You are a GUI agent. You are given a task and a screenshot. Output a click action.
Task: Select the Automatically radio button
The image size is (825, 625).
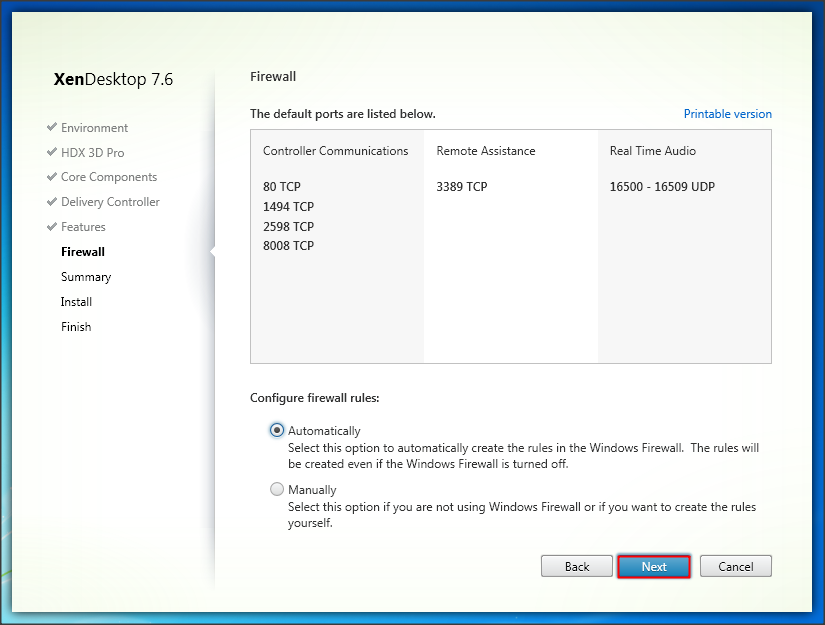(x=277, y=430)
